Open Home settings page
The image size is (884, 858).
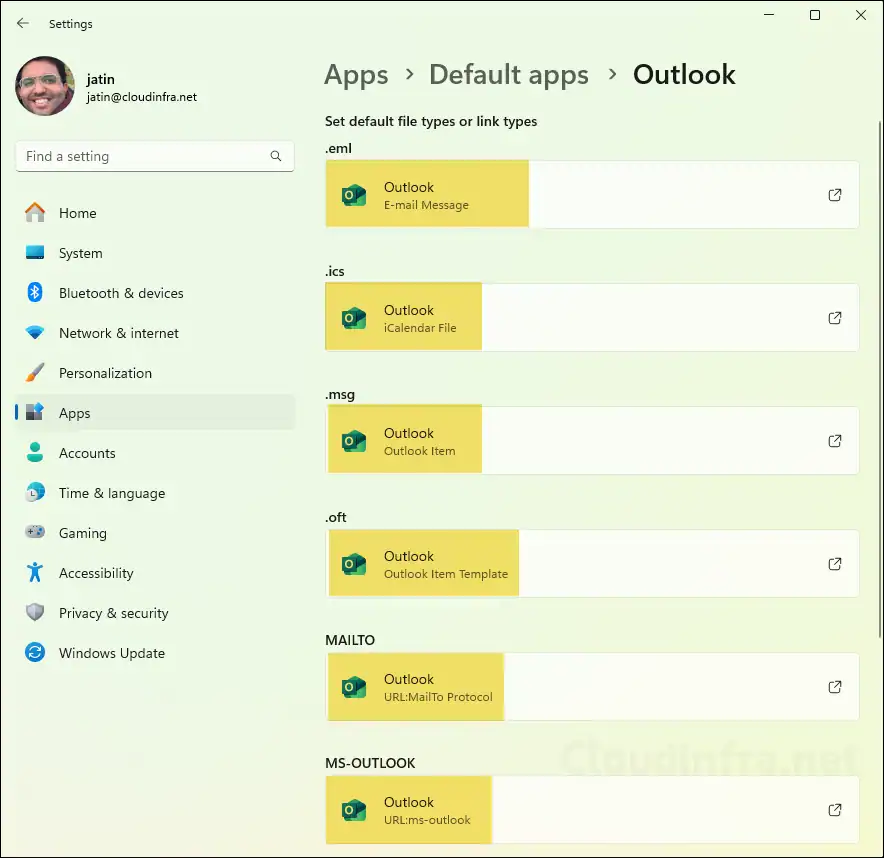155,213
